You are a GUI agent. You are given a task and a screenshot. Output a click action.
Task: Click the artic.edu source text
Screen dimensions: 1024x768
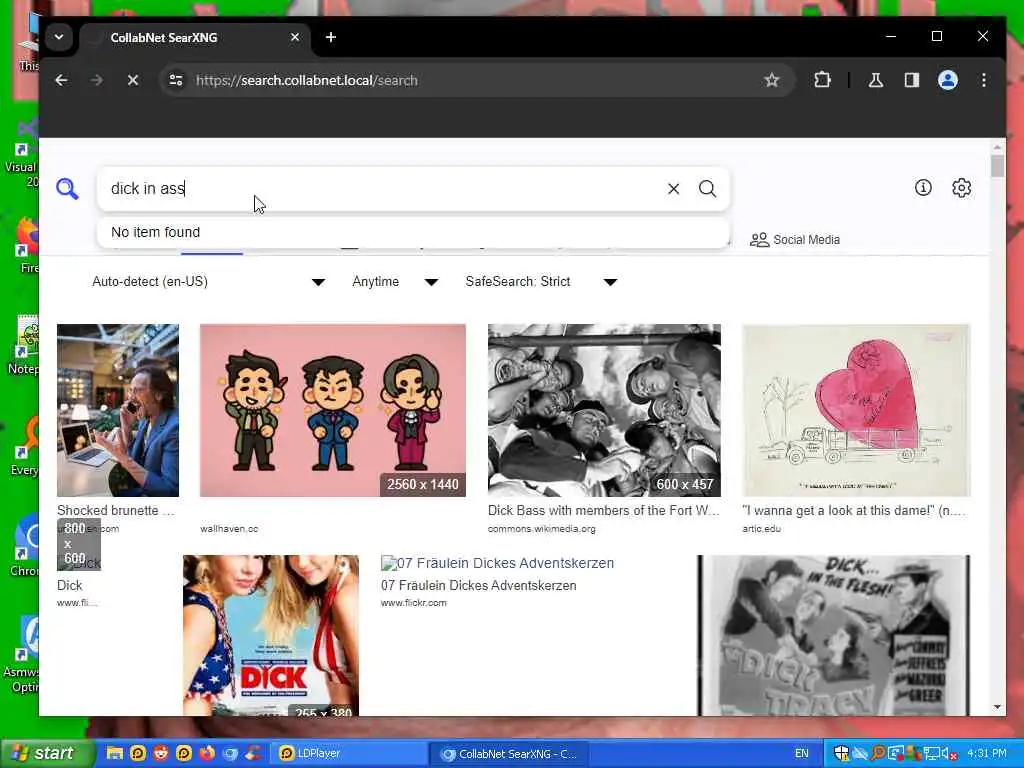[761, 529]
